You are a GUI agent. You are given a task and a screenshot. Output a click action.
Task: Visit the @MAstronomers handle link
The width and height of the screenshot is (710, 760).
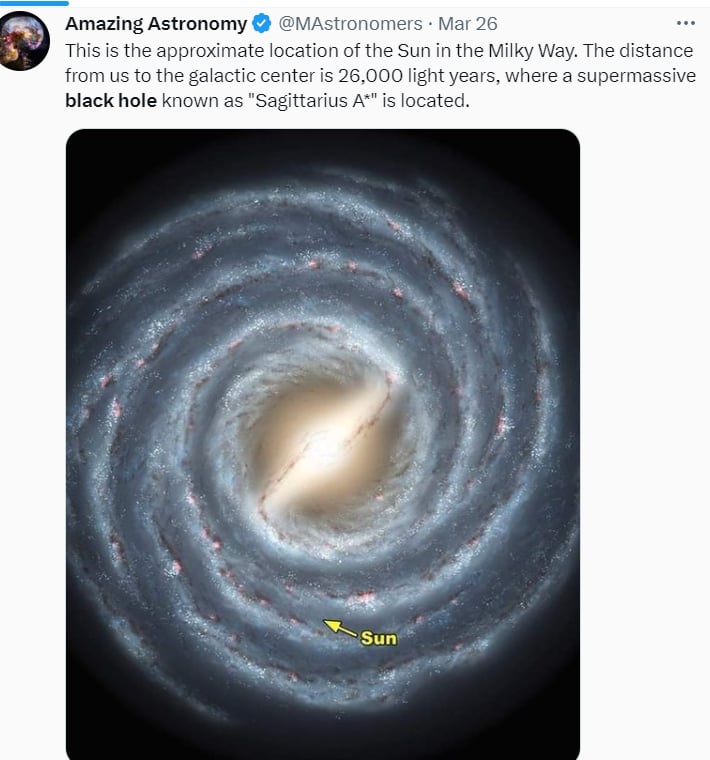(x=350, y=24)
